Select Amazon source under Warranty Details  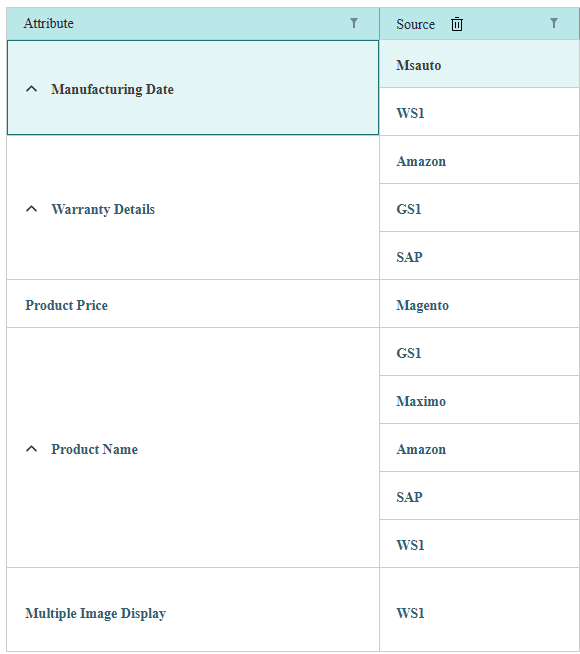click(x=479, y=160)
